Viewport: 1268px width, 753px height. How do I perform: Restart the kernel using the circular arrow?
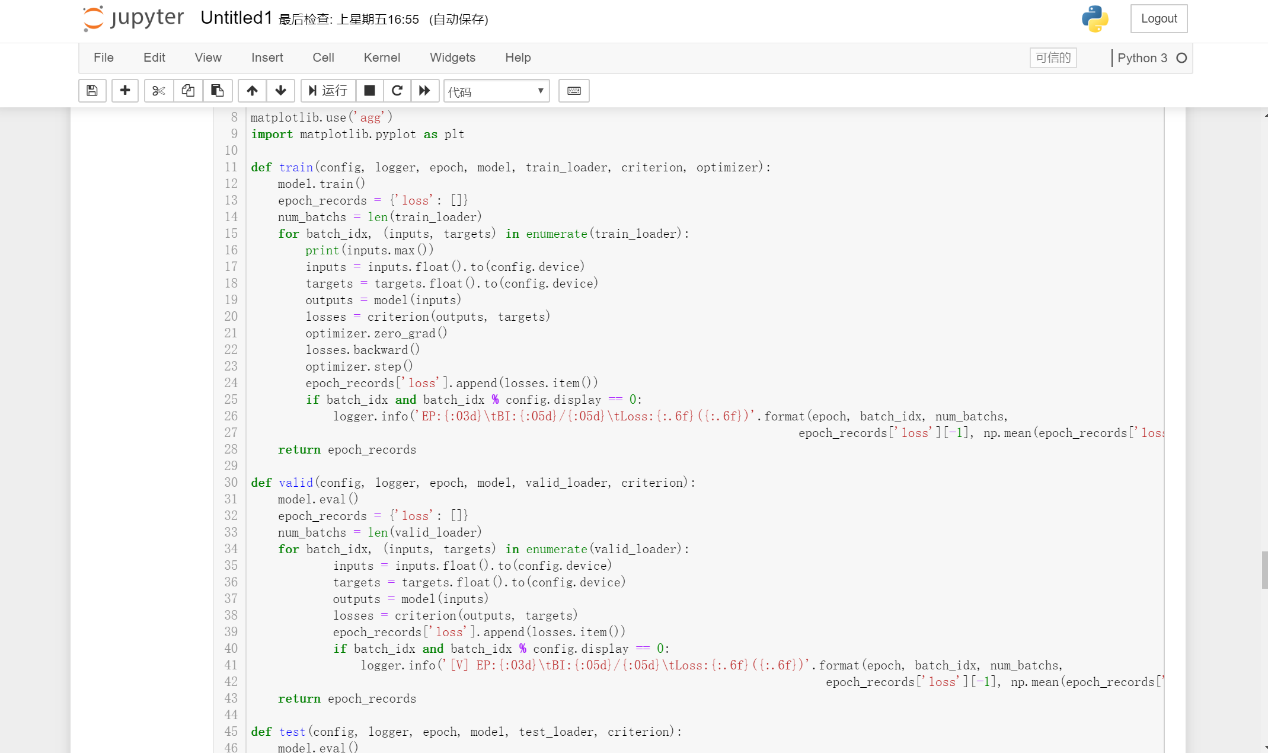click(397, 91)
